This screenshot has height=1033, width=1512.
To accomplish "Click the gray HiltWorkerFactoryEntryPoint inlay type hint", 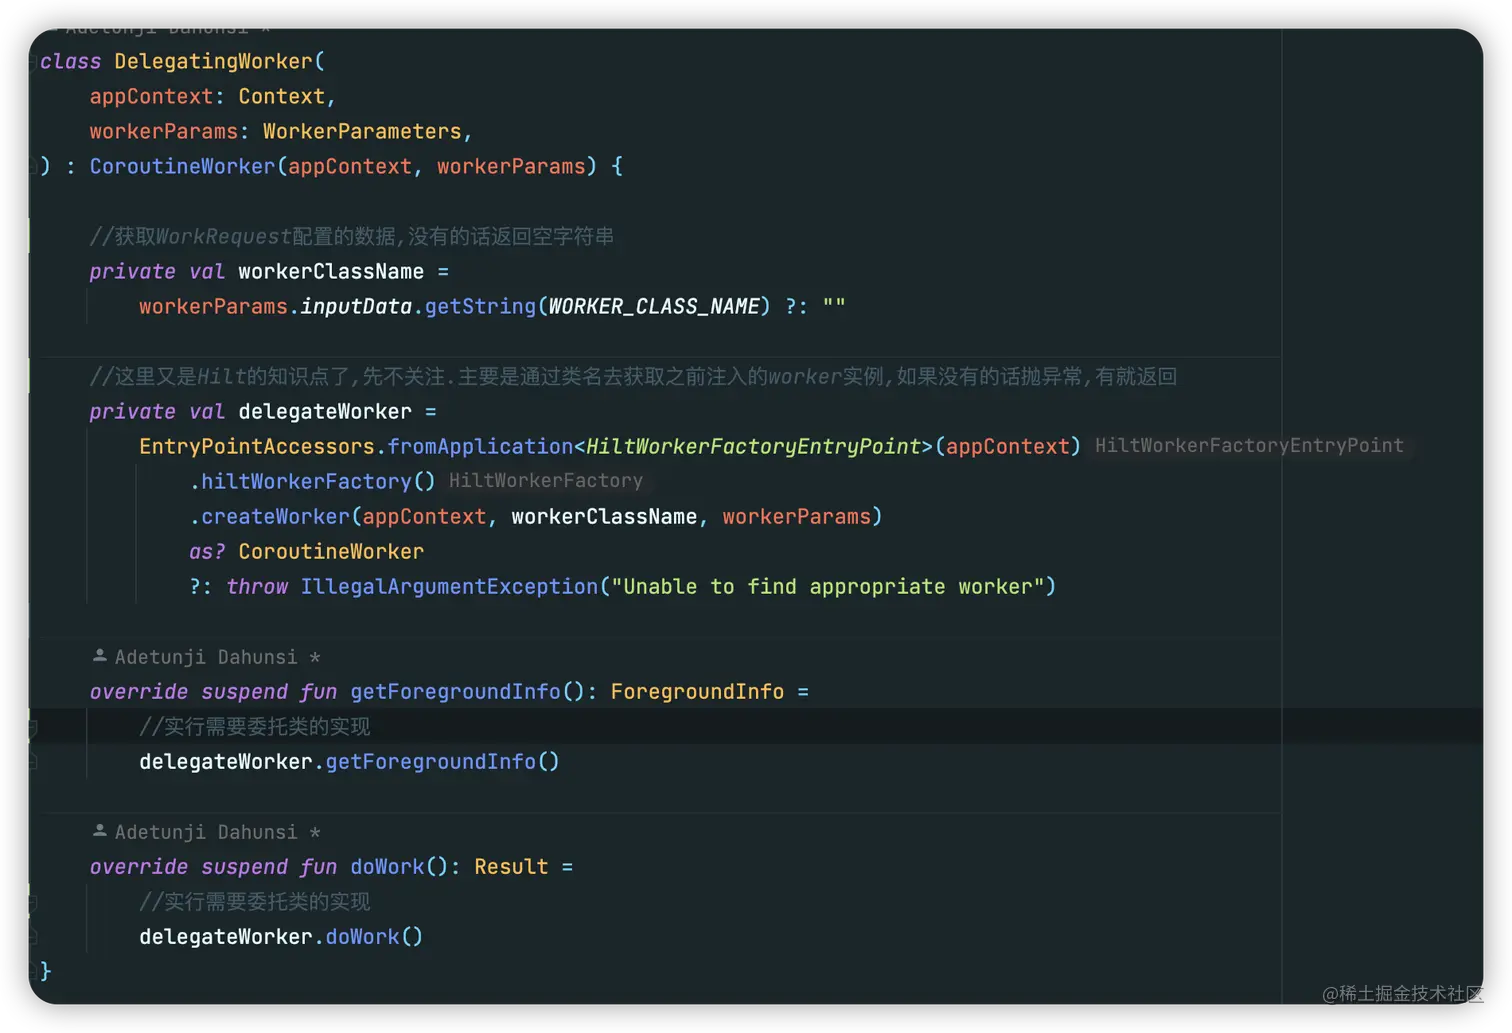I will (1249, 446).
